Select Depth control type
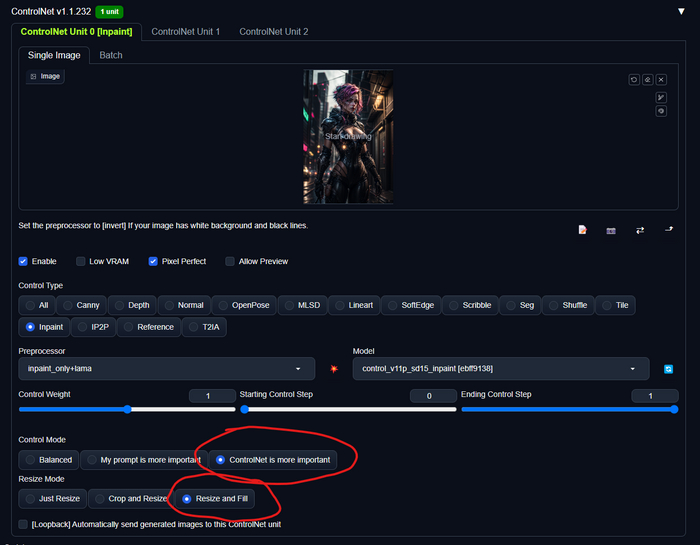 pos(132,305)
